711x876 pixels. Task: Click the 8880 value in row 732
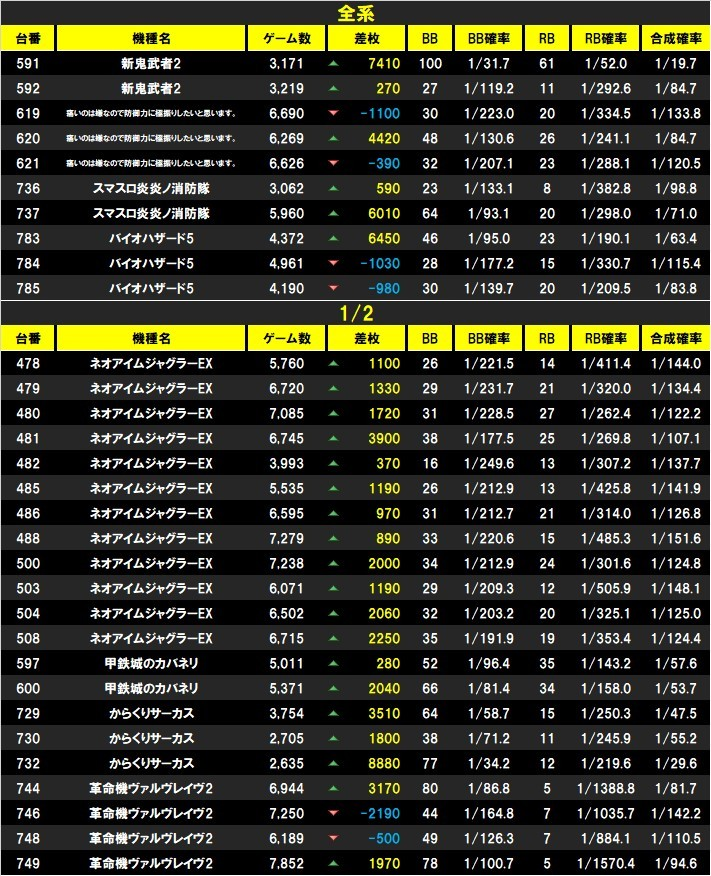coord(384,763)
